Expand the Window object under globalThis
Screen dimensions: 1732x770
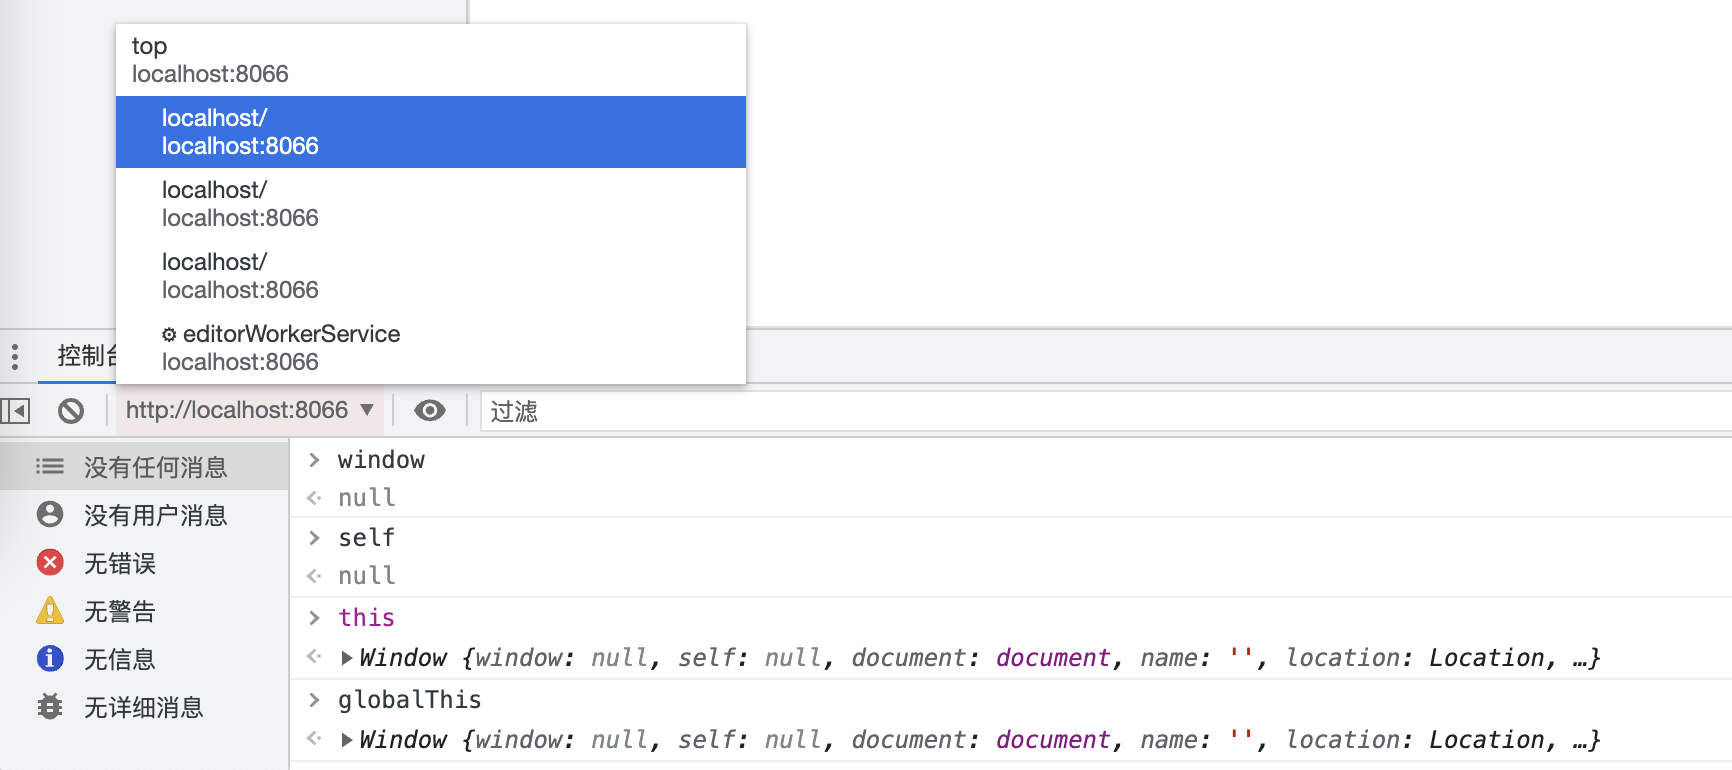click(347, 740)
